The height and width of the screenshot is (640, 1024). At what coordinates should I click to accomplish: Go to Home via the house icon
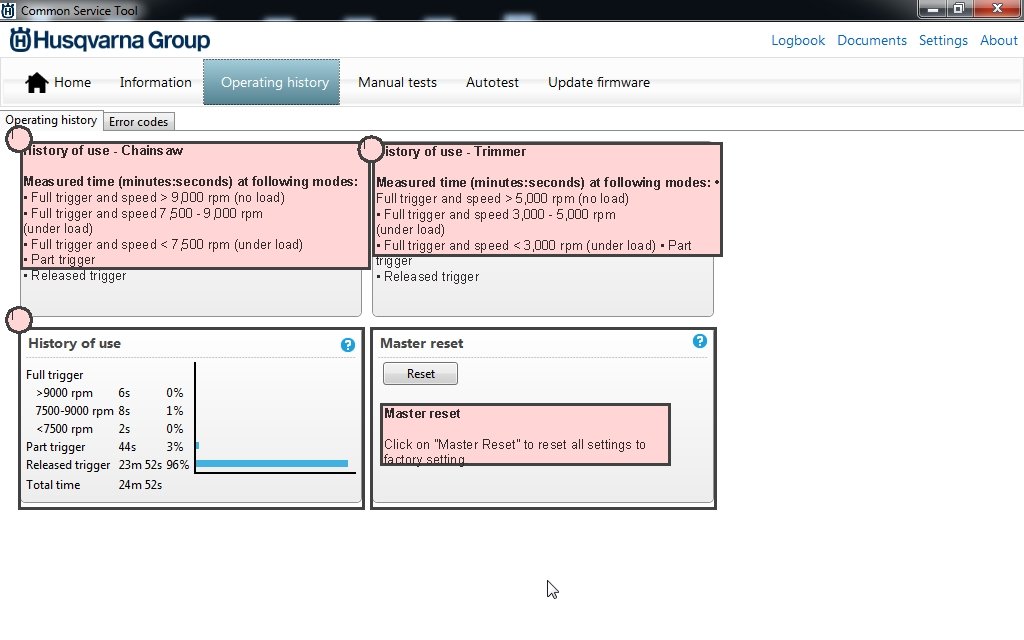coord(37,83)
